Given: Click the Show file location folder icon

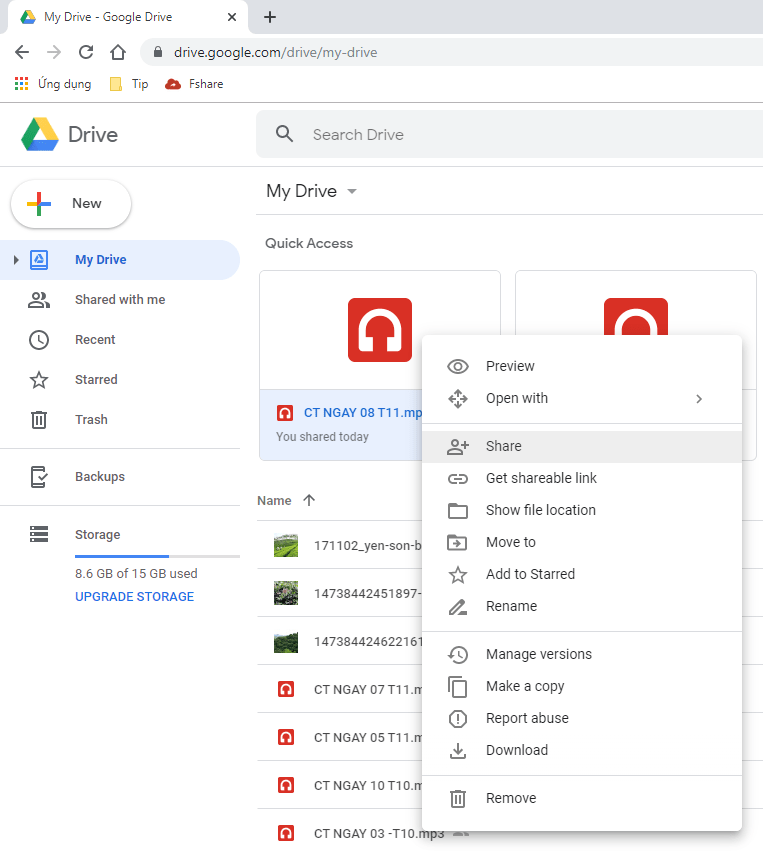Looking at the screenshot, I should (x=458, y=510).
